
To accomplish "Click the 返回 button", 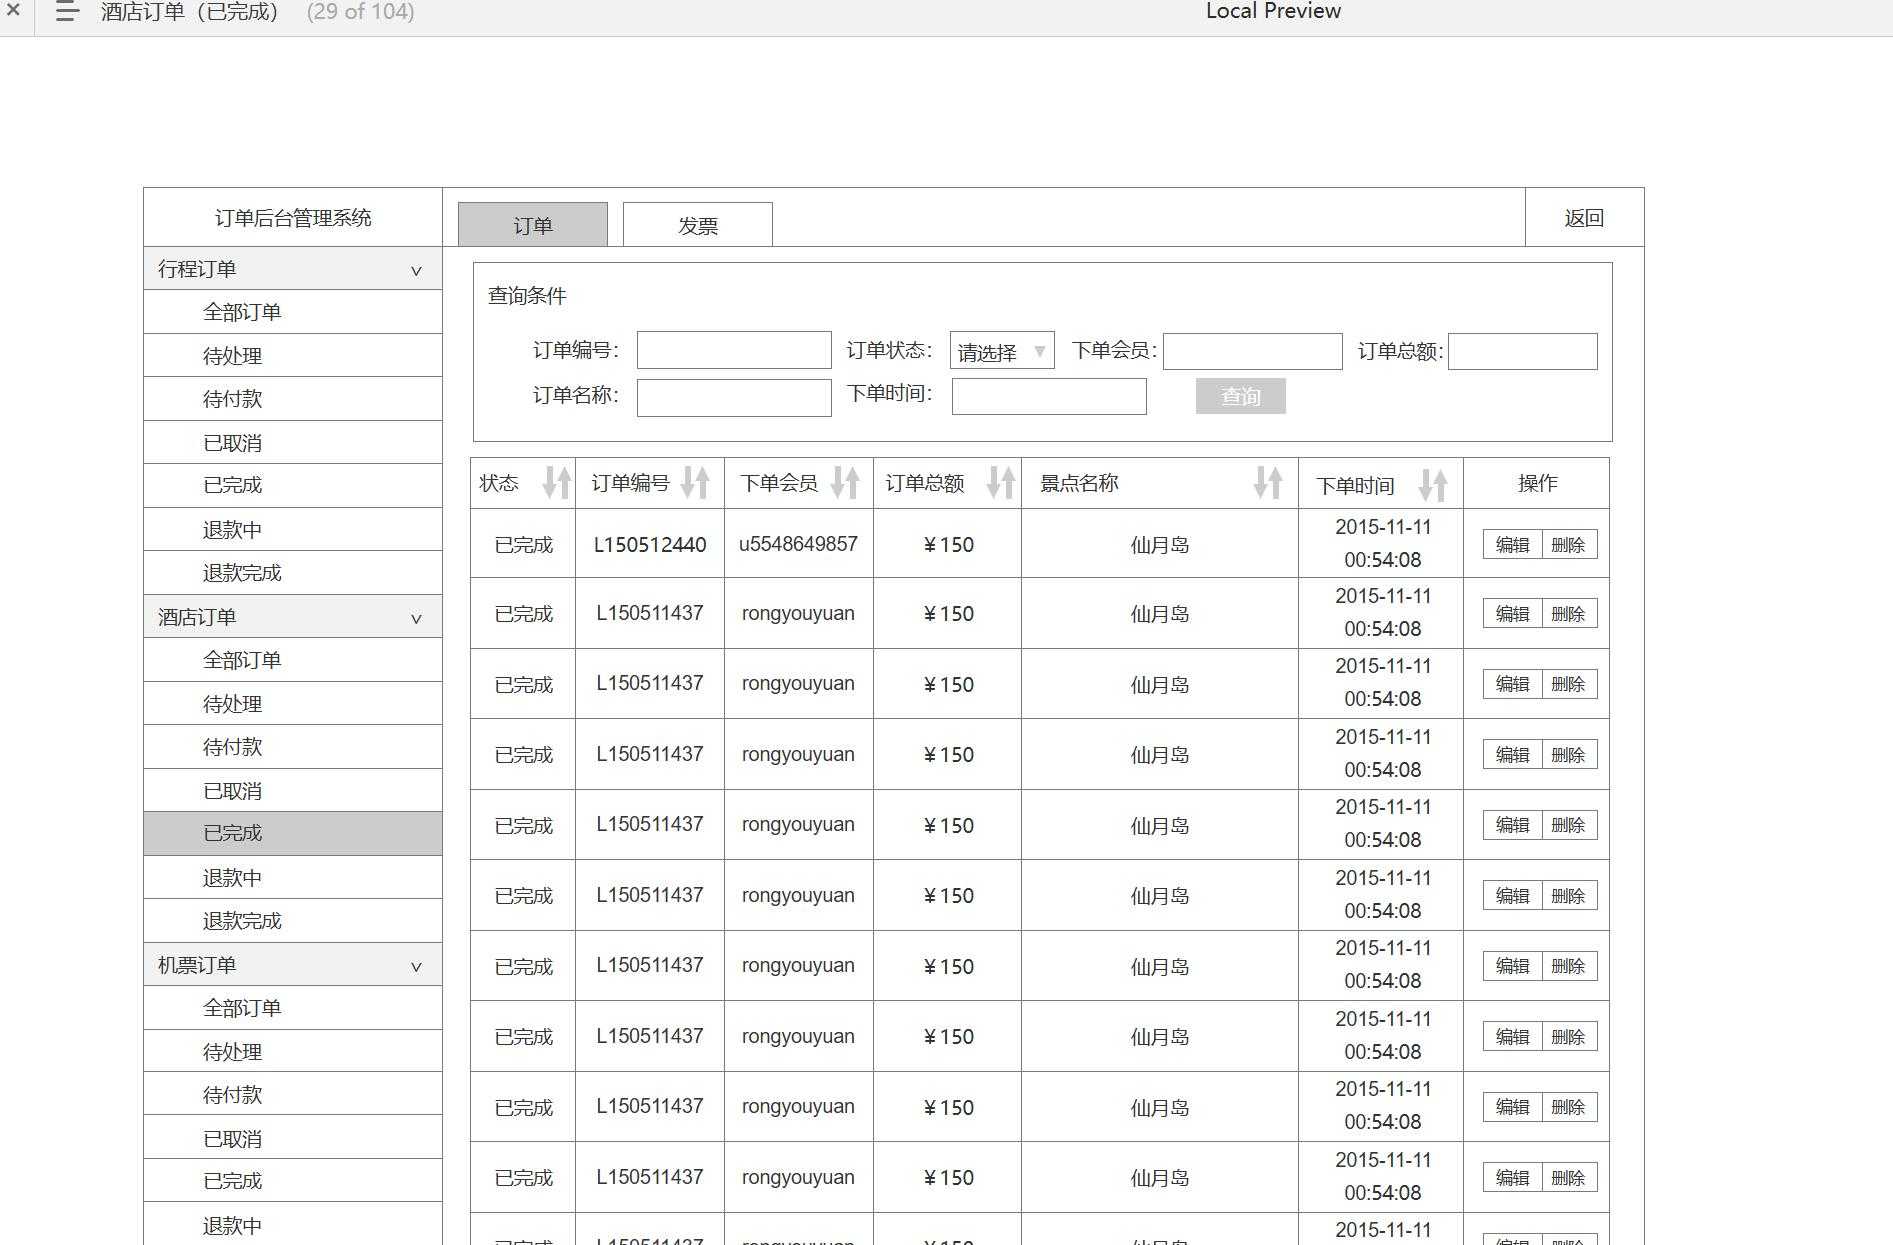I will [x=1583, y=218].
